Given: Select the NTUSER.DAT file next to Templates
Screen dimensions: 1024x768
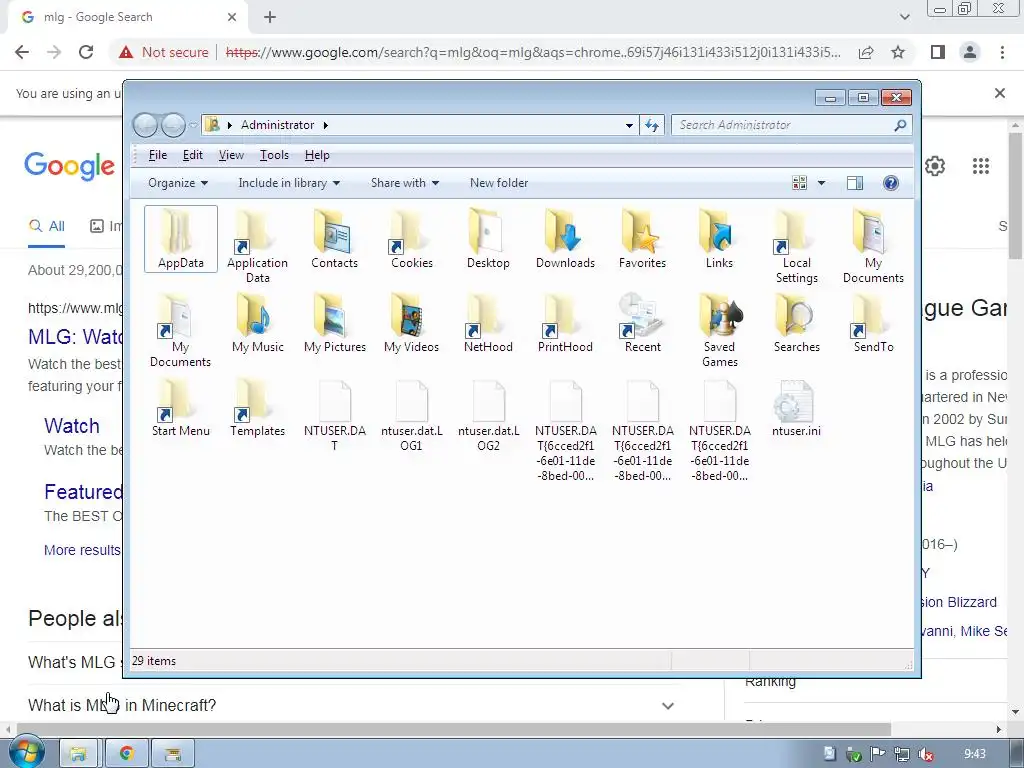Looking at the screenshot, I should point(334,417).
